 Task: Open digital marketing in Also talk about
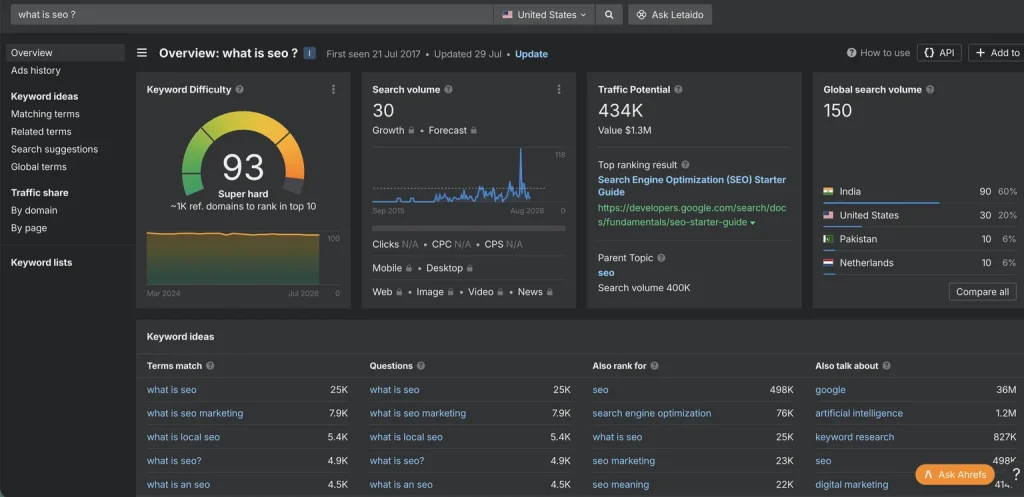[852, 485]
